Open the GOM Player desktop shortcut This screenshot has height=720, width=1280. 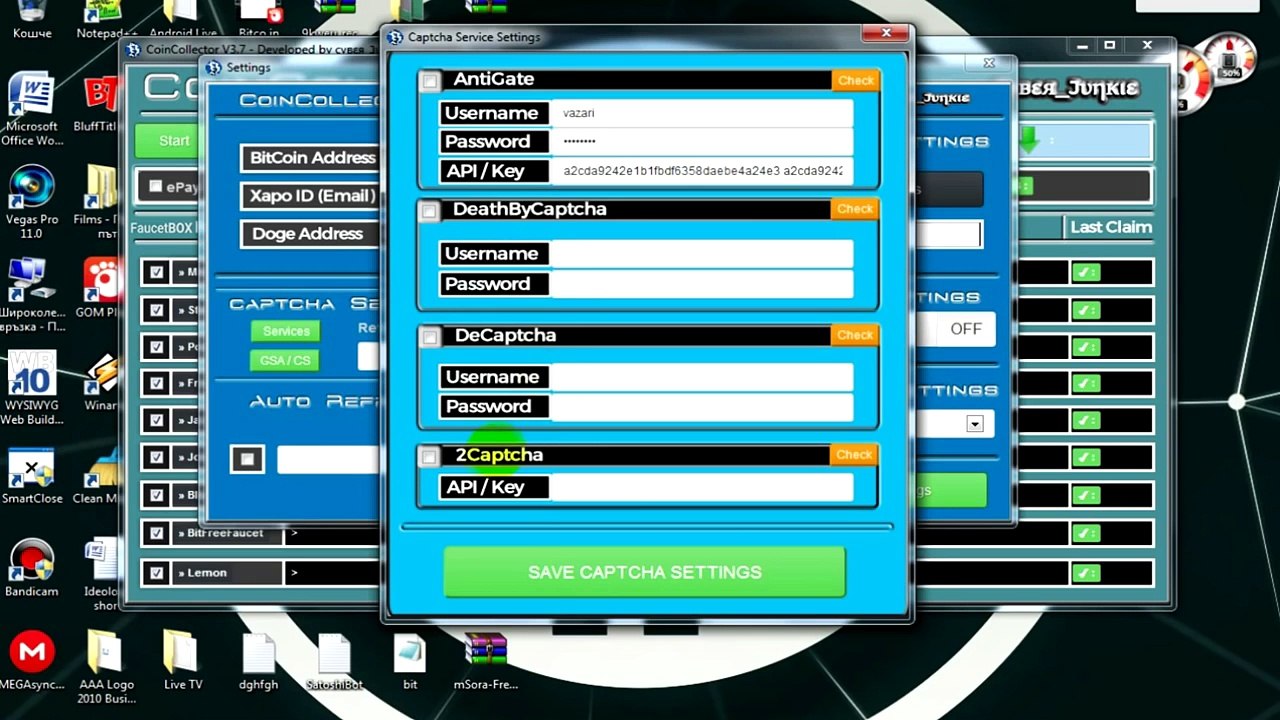pos(100,288)
